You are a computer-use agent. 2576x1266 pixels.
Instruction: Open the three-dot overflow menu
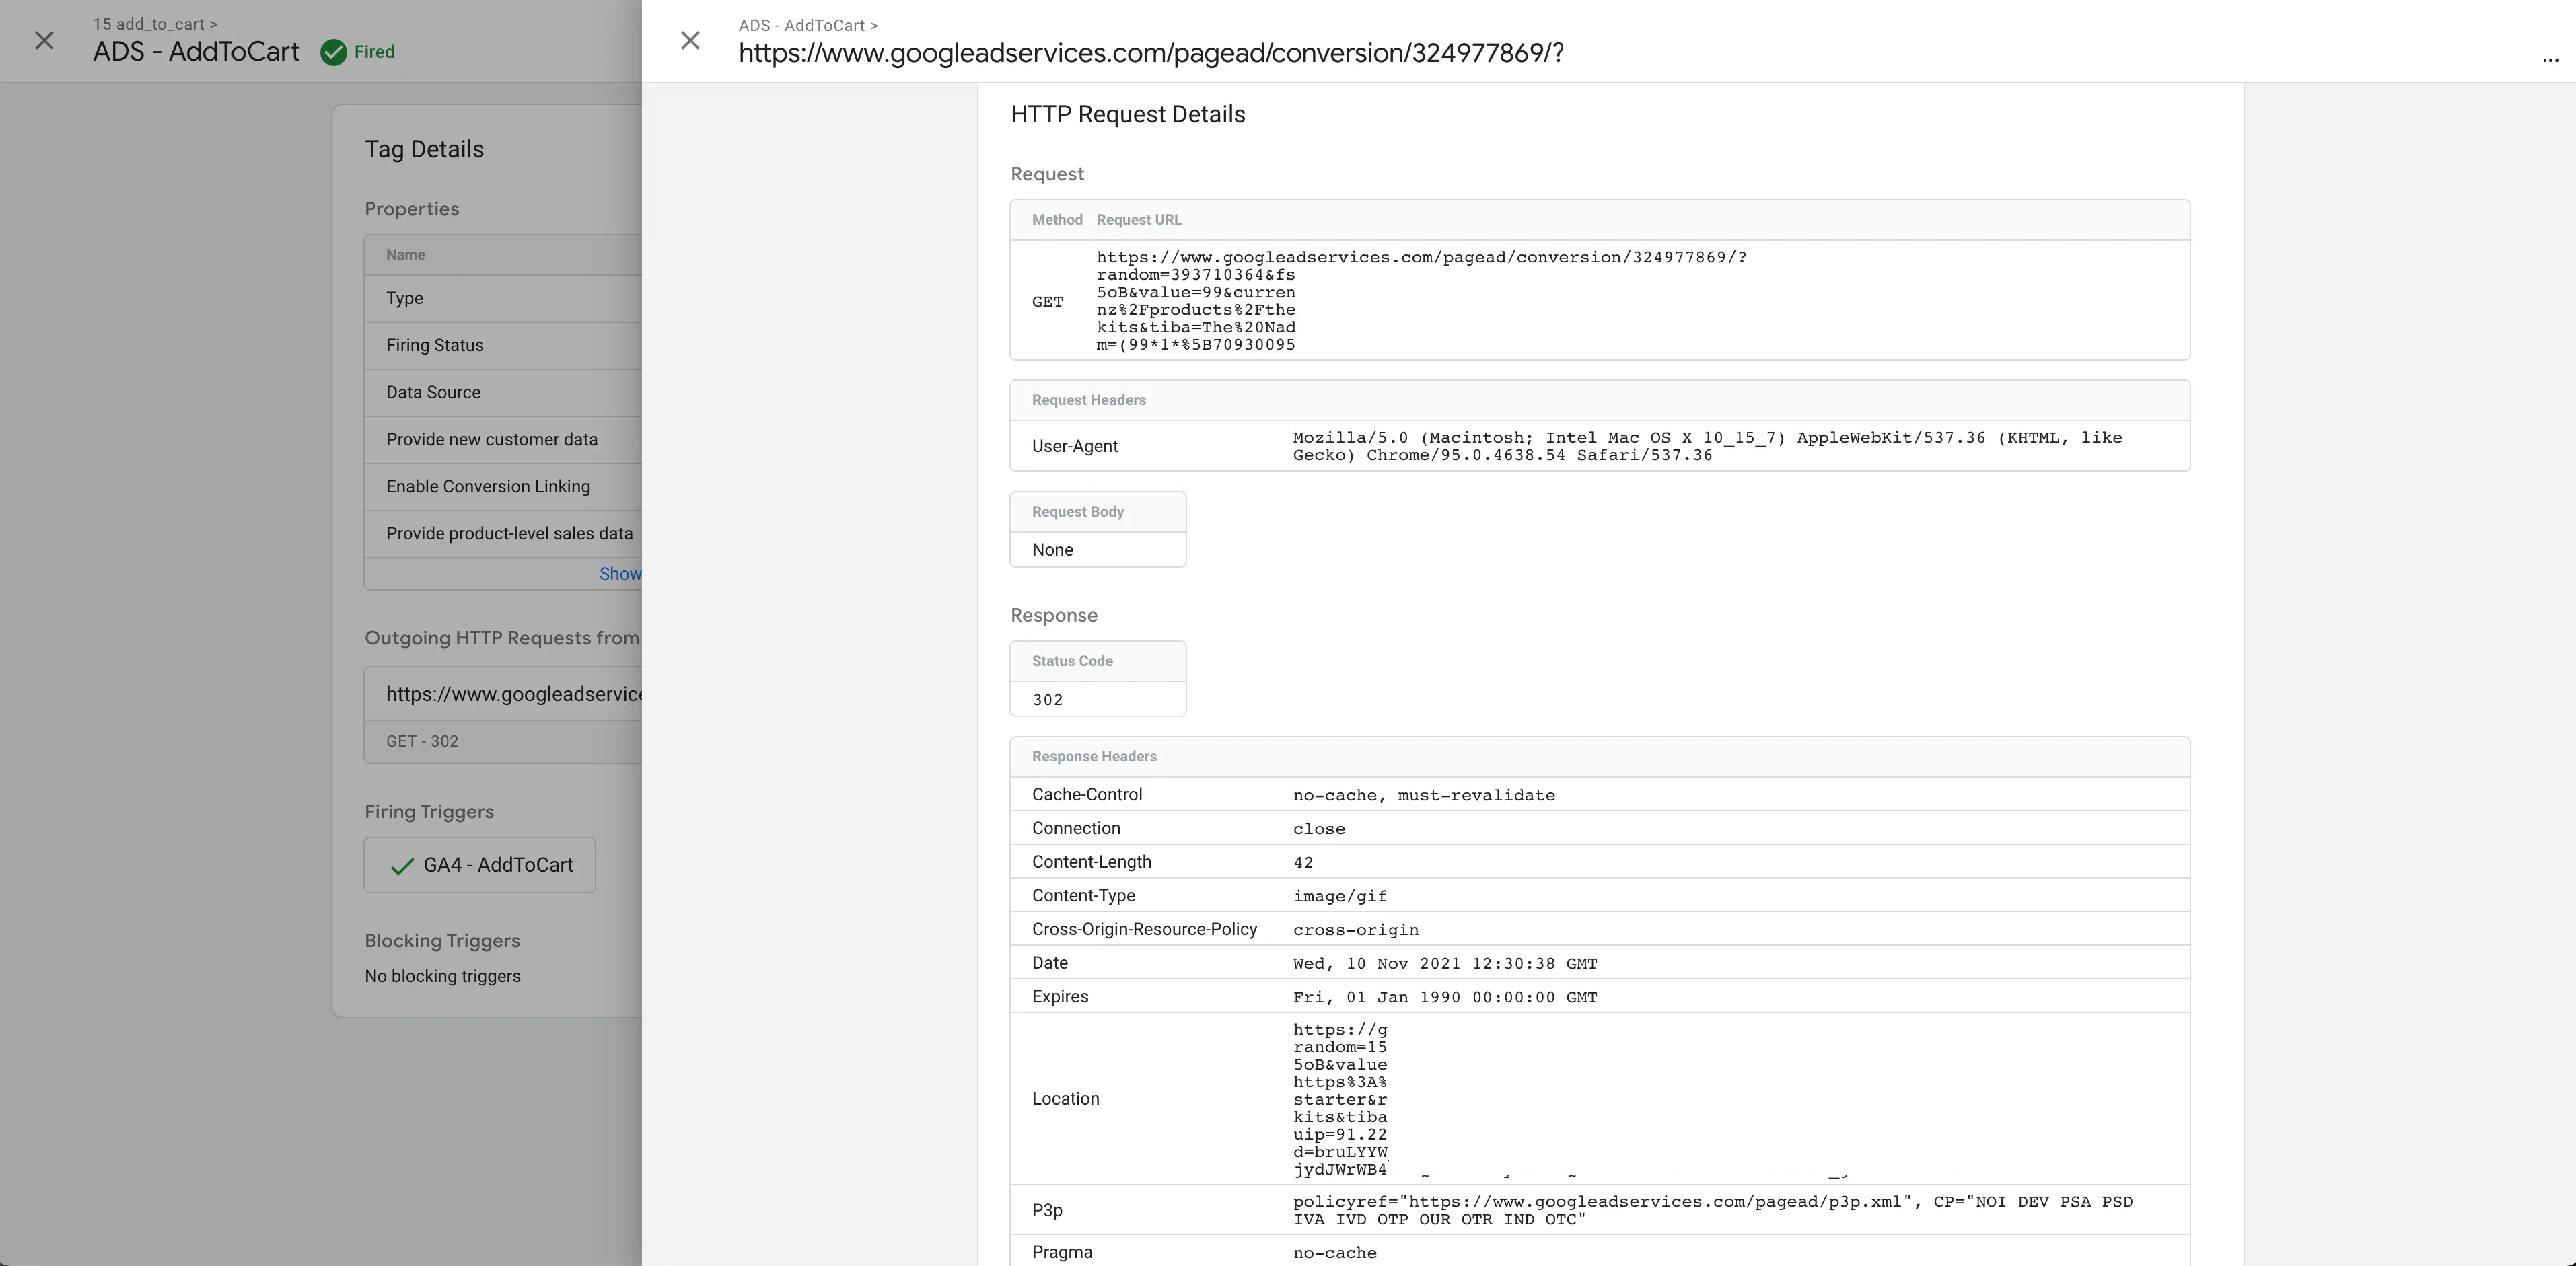pos(2550,60)
